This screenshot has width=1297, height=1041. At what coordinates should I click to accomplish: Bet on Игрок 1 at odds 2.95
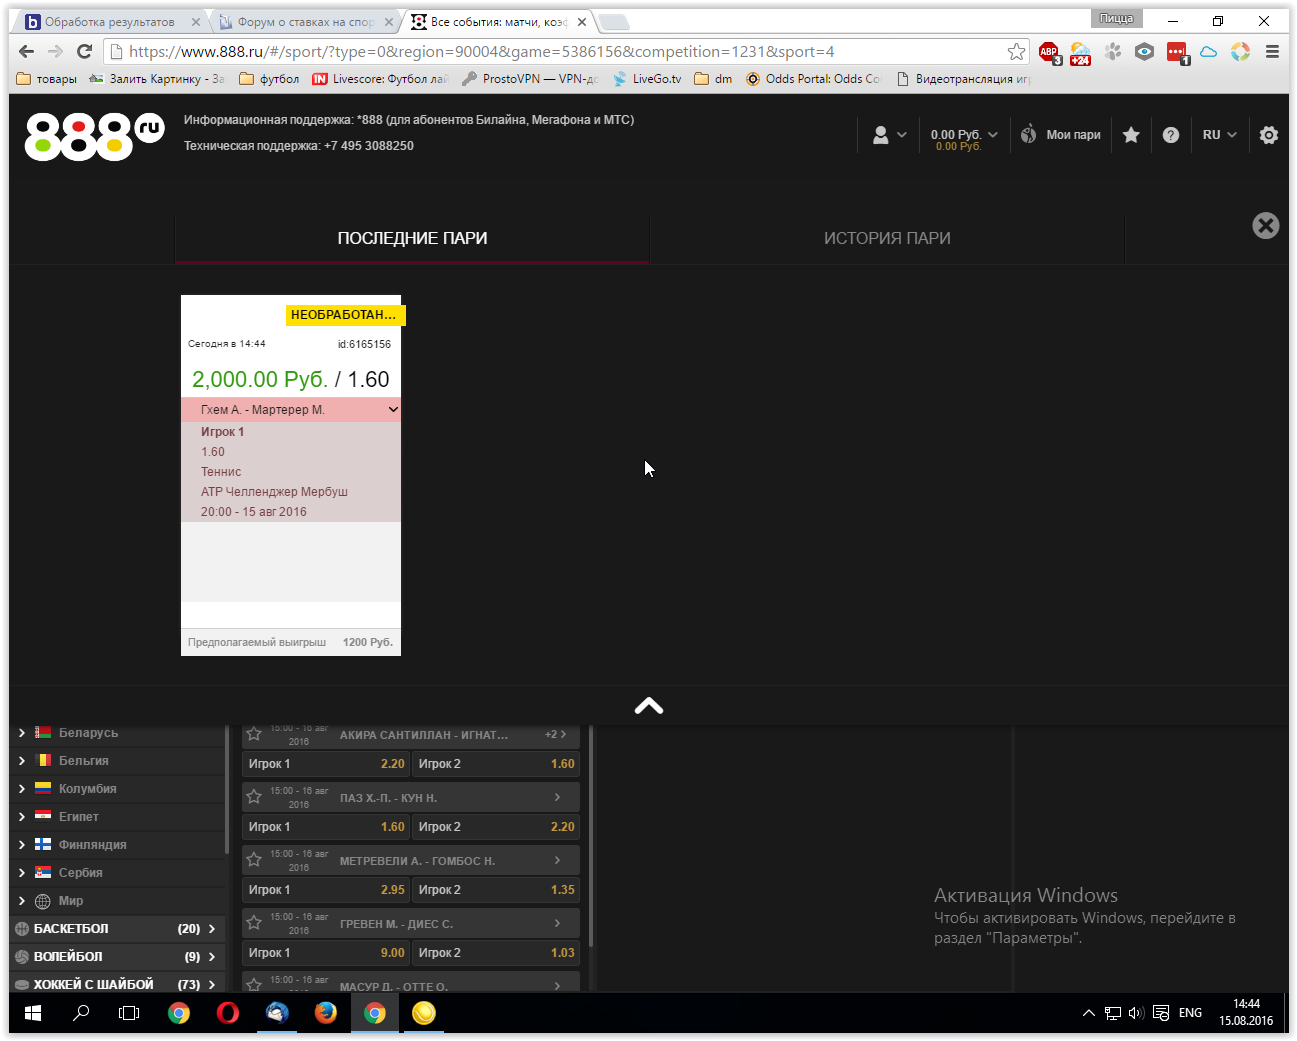(x=326, y=890)
